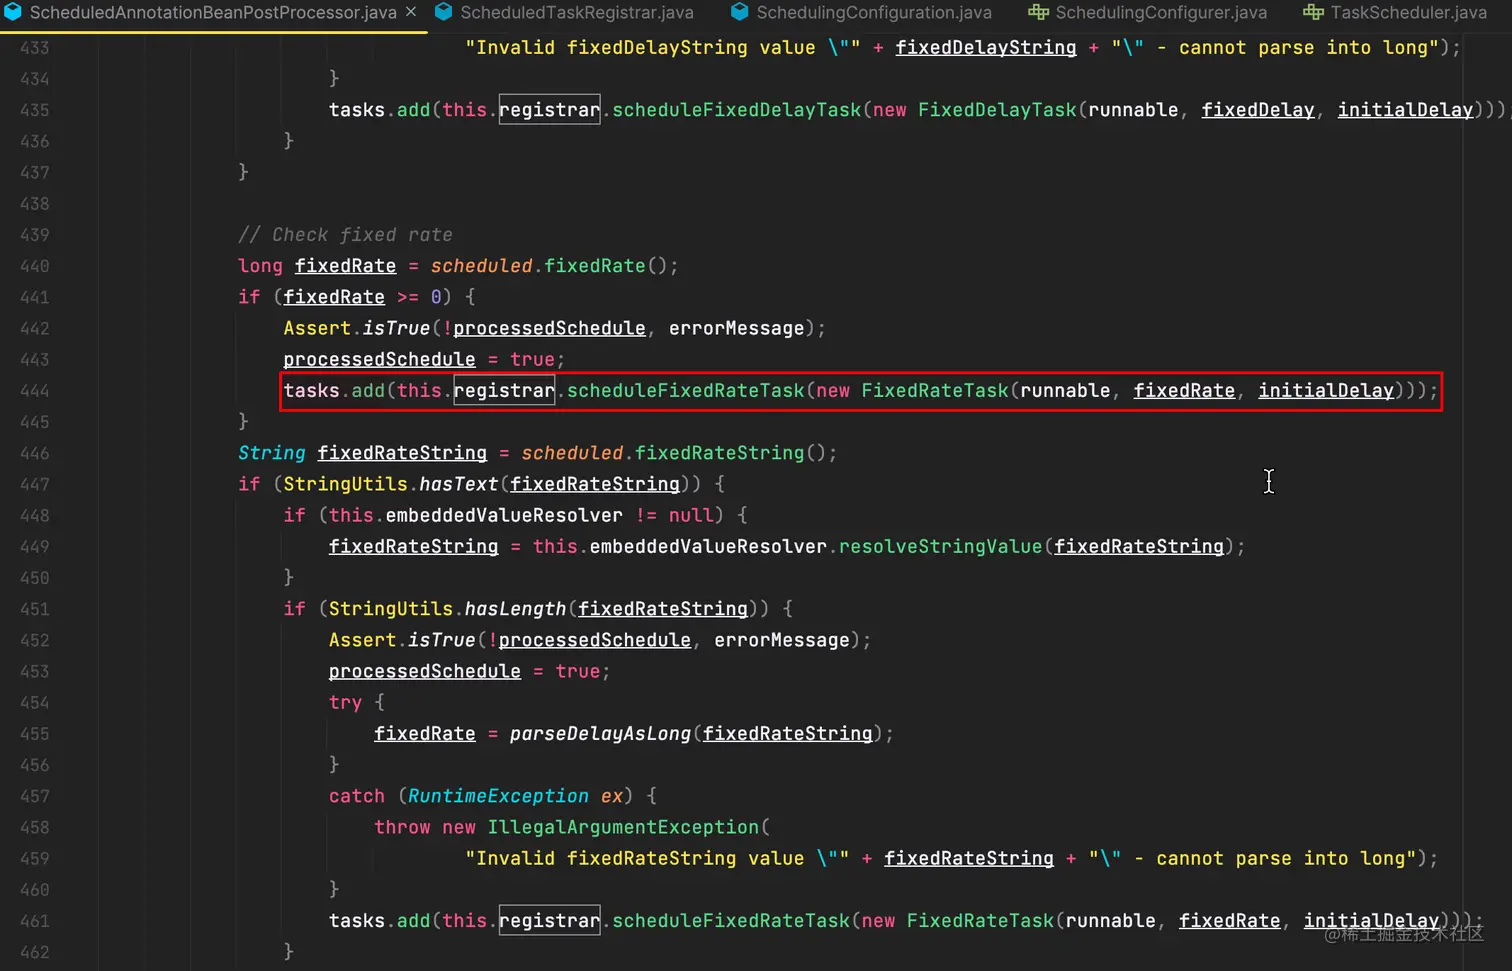Image resolution: width=1512 pixels, height=971 pixels.
Task: Click fixedDelayString variable on line 433
Action: [986, 48]
